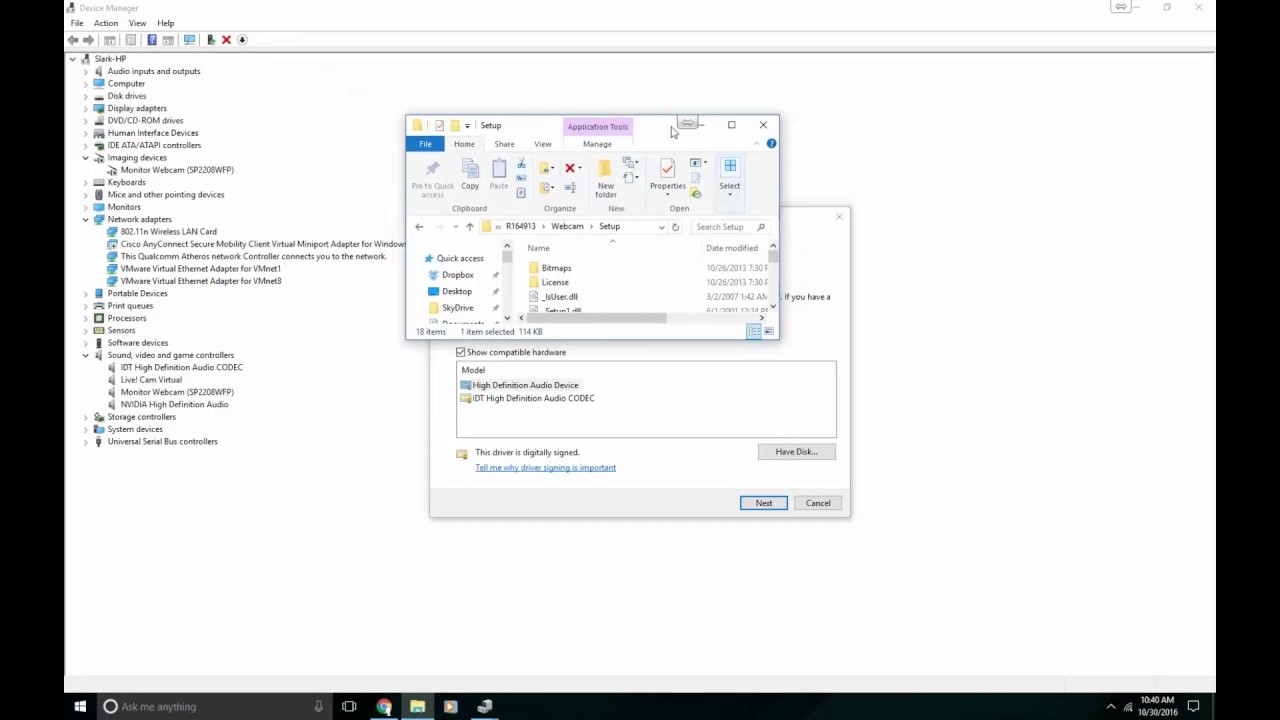Viewport: 1280px width, 720px height.
Task: Click Chrome icon in taskbar
Action: 384,707
